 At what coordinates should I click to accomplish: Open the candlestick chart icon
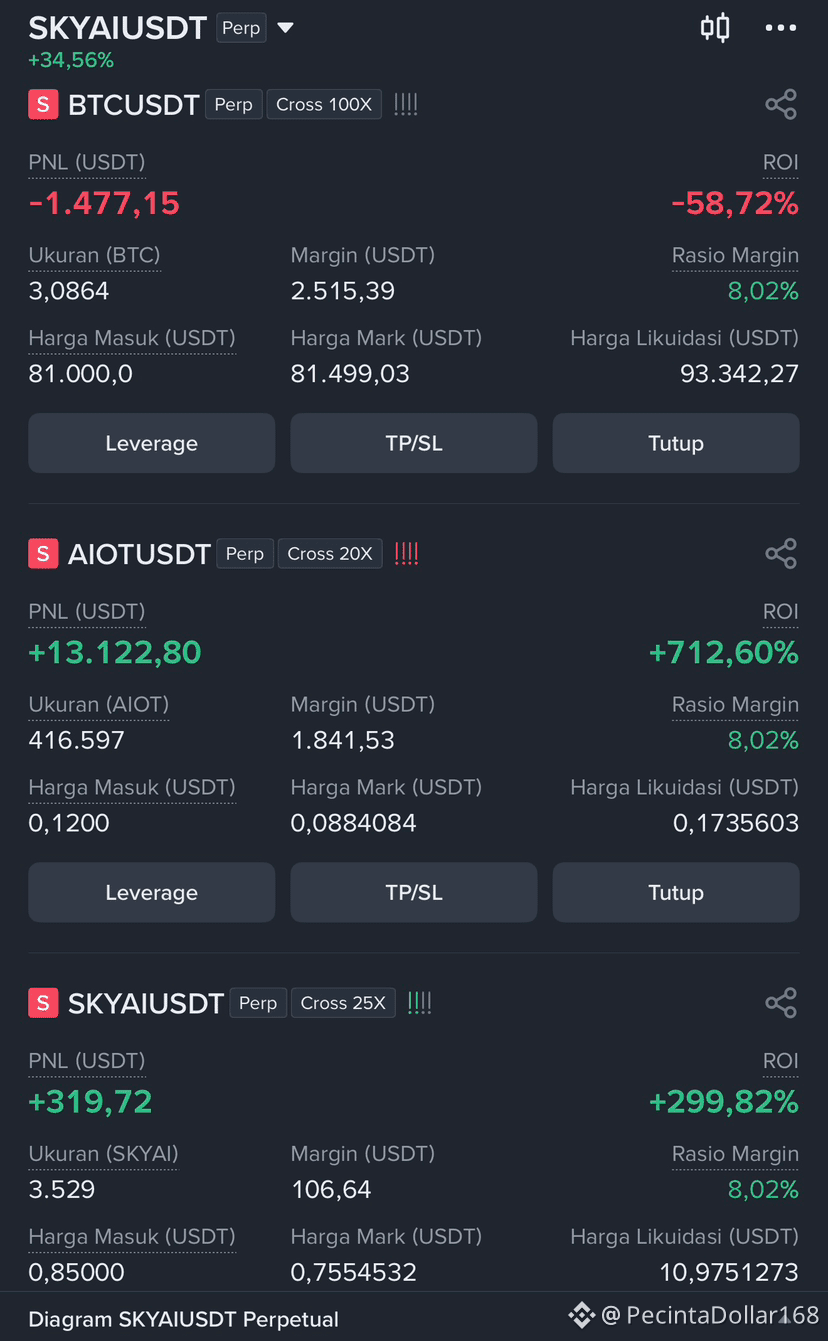click(x=715, y=28)
